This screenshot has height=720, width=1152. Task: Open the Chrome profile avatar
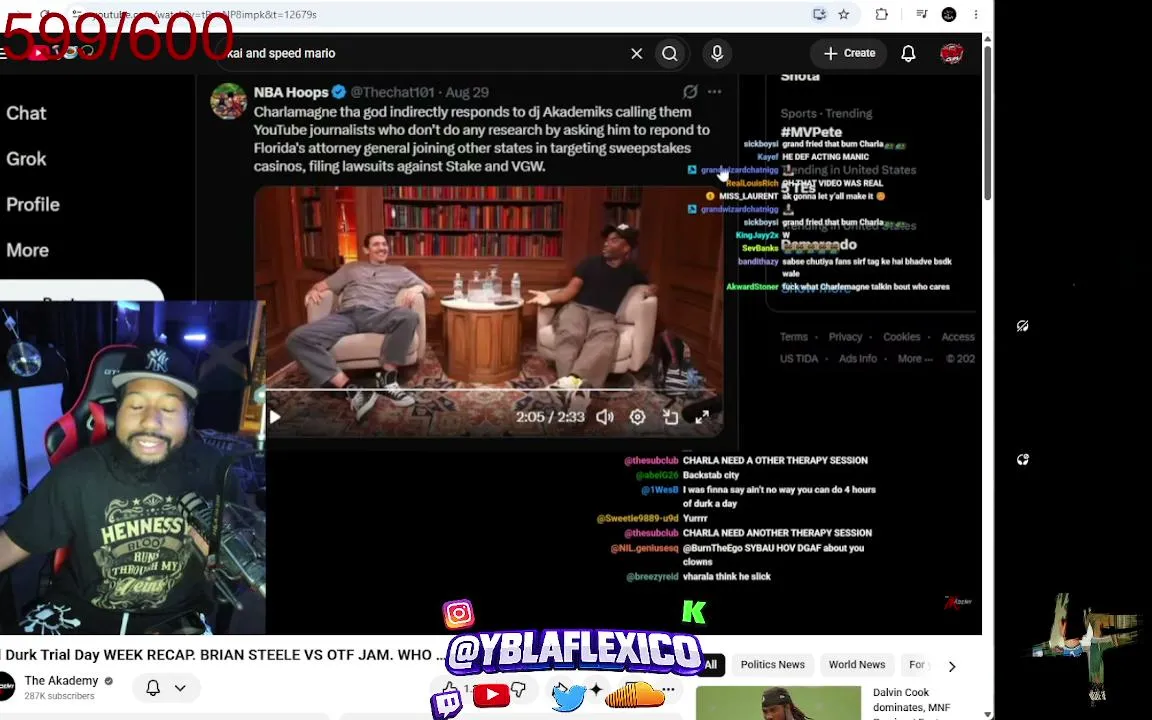point(949,14)
